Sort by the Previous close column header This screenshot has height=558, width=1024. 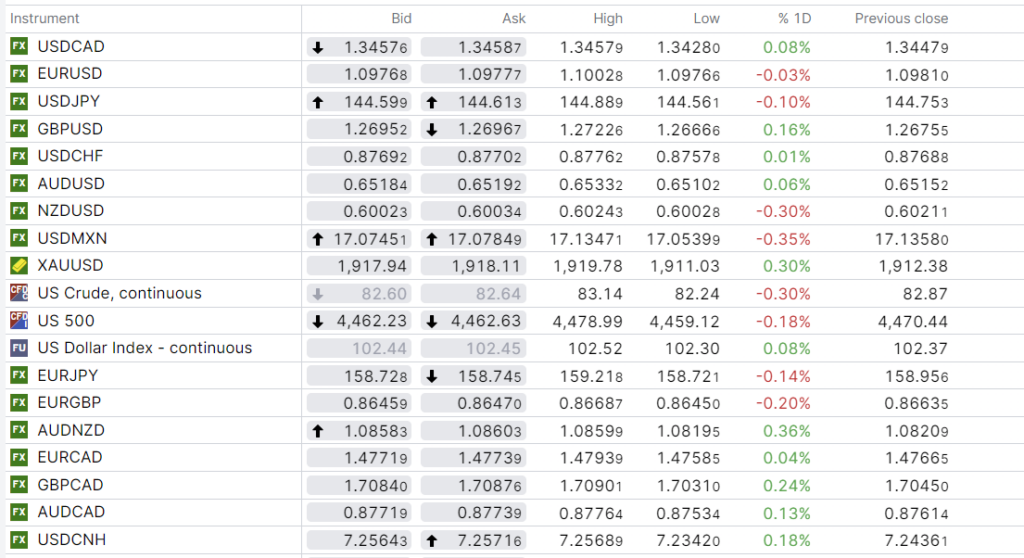tap(901, 18)
